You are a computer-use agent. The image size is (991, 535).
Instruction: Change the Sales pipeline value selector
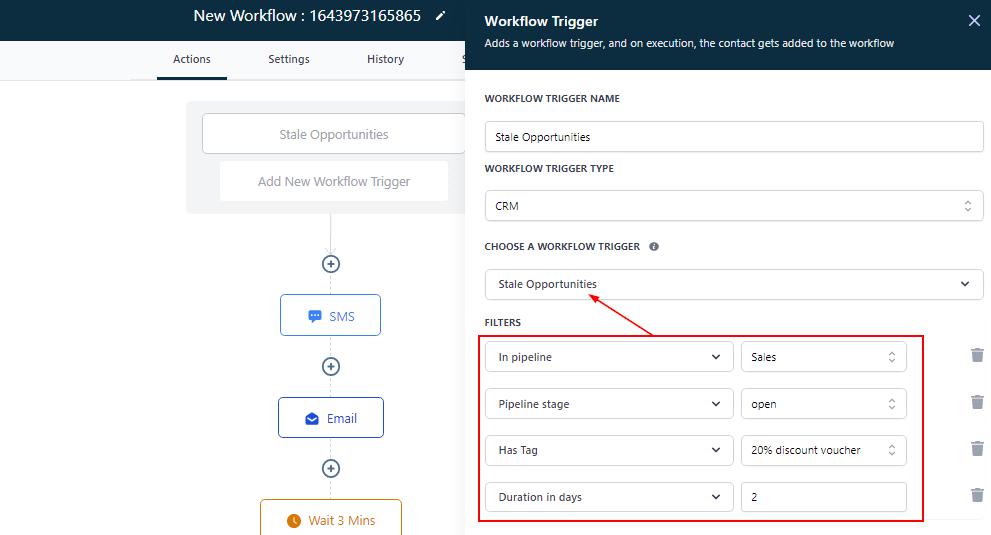point(823,357)
